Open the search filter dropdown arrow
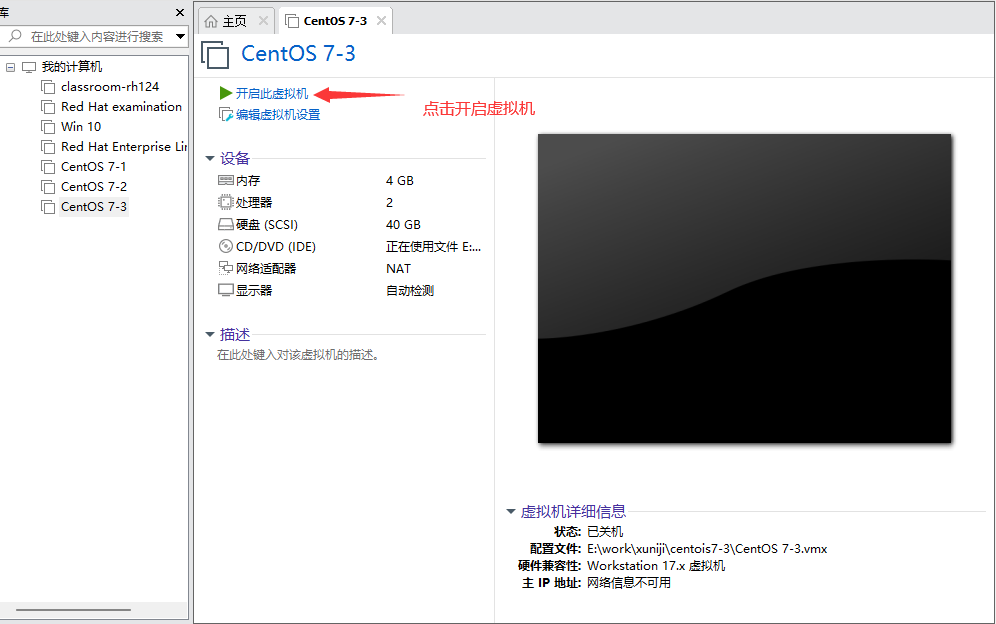This screenshot has width=996, height=624. click(x=180, y=36)
